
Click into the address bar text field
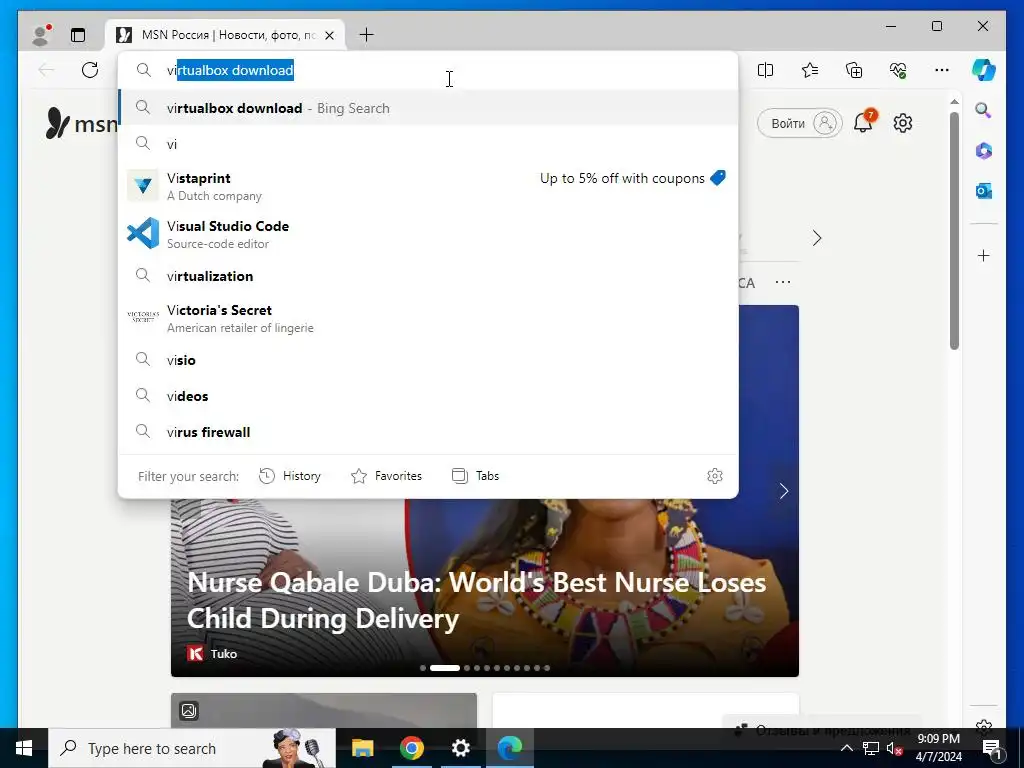point(428,70)
